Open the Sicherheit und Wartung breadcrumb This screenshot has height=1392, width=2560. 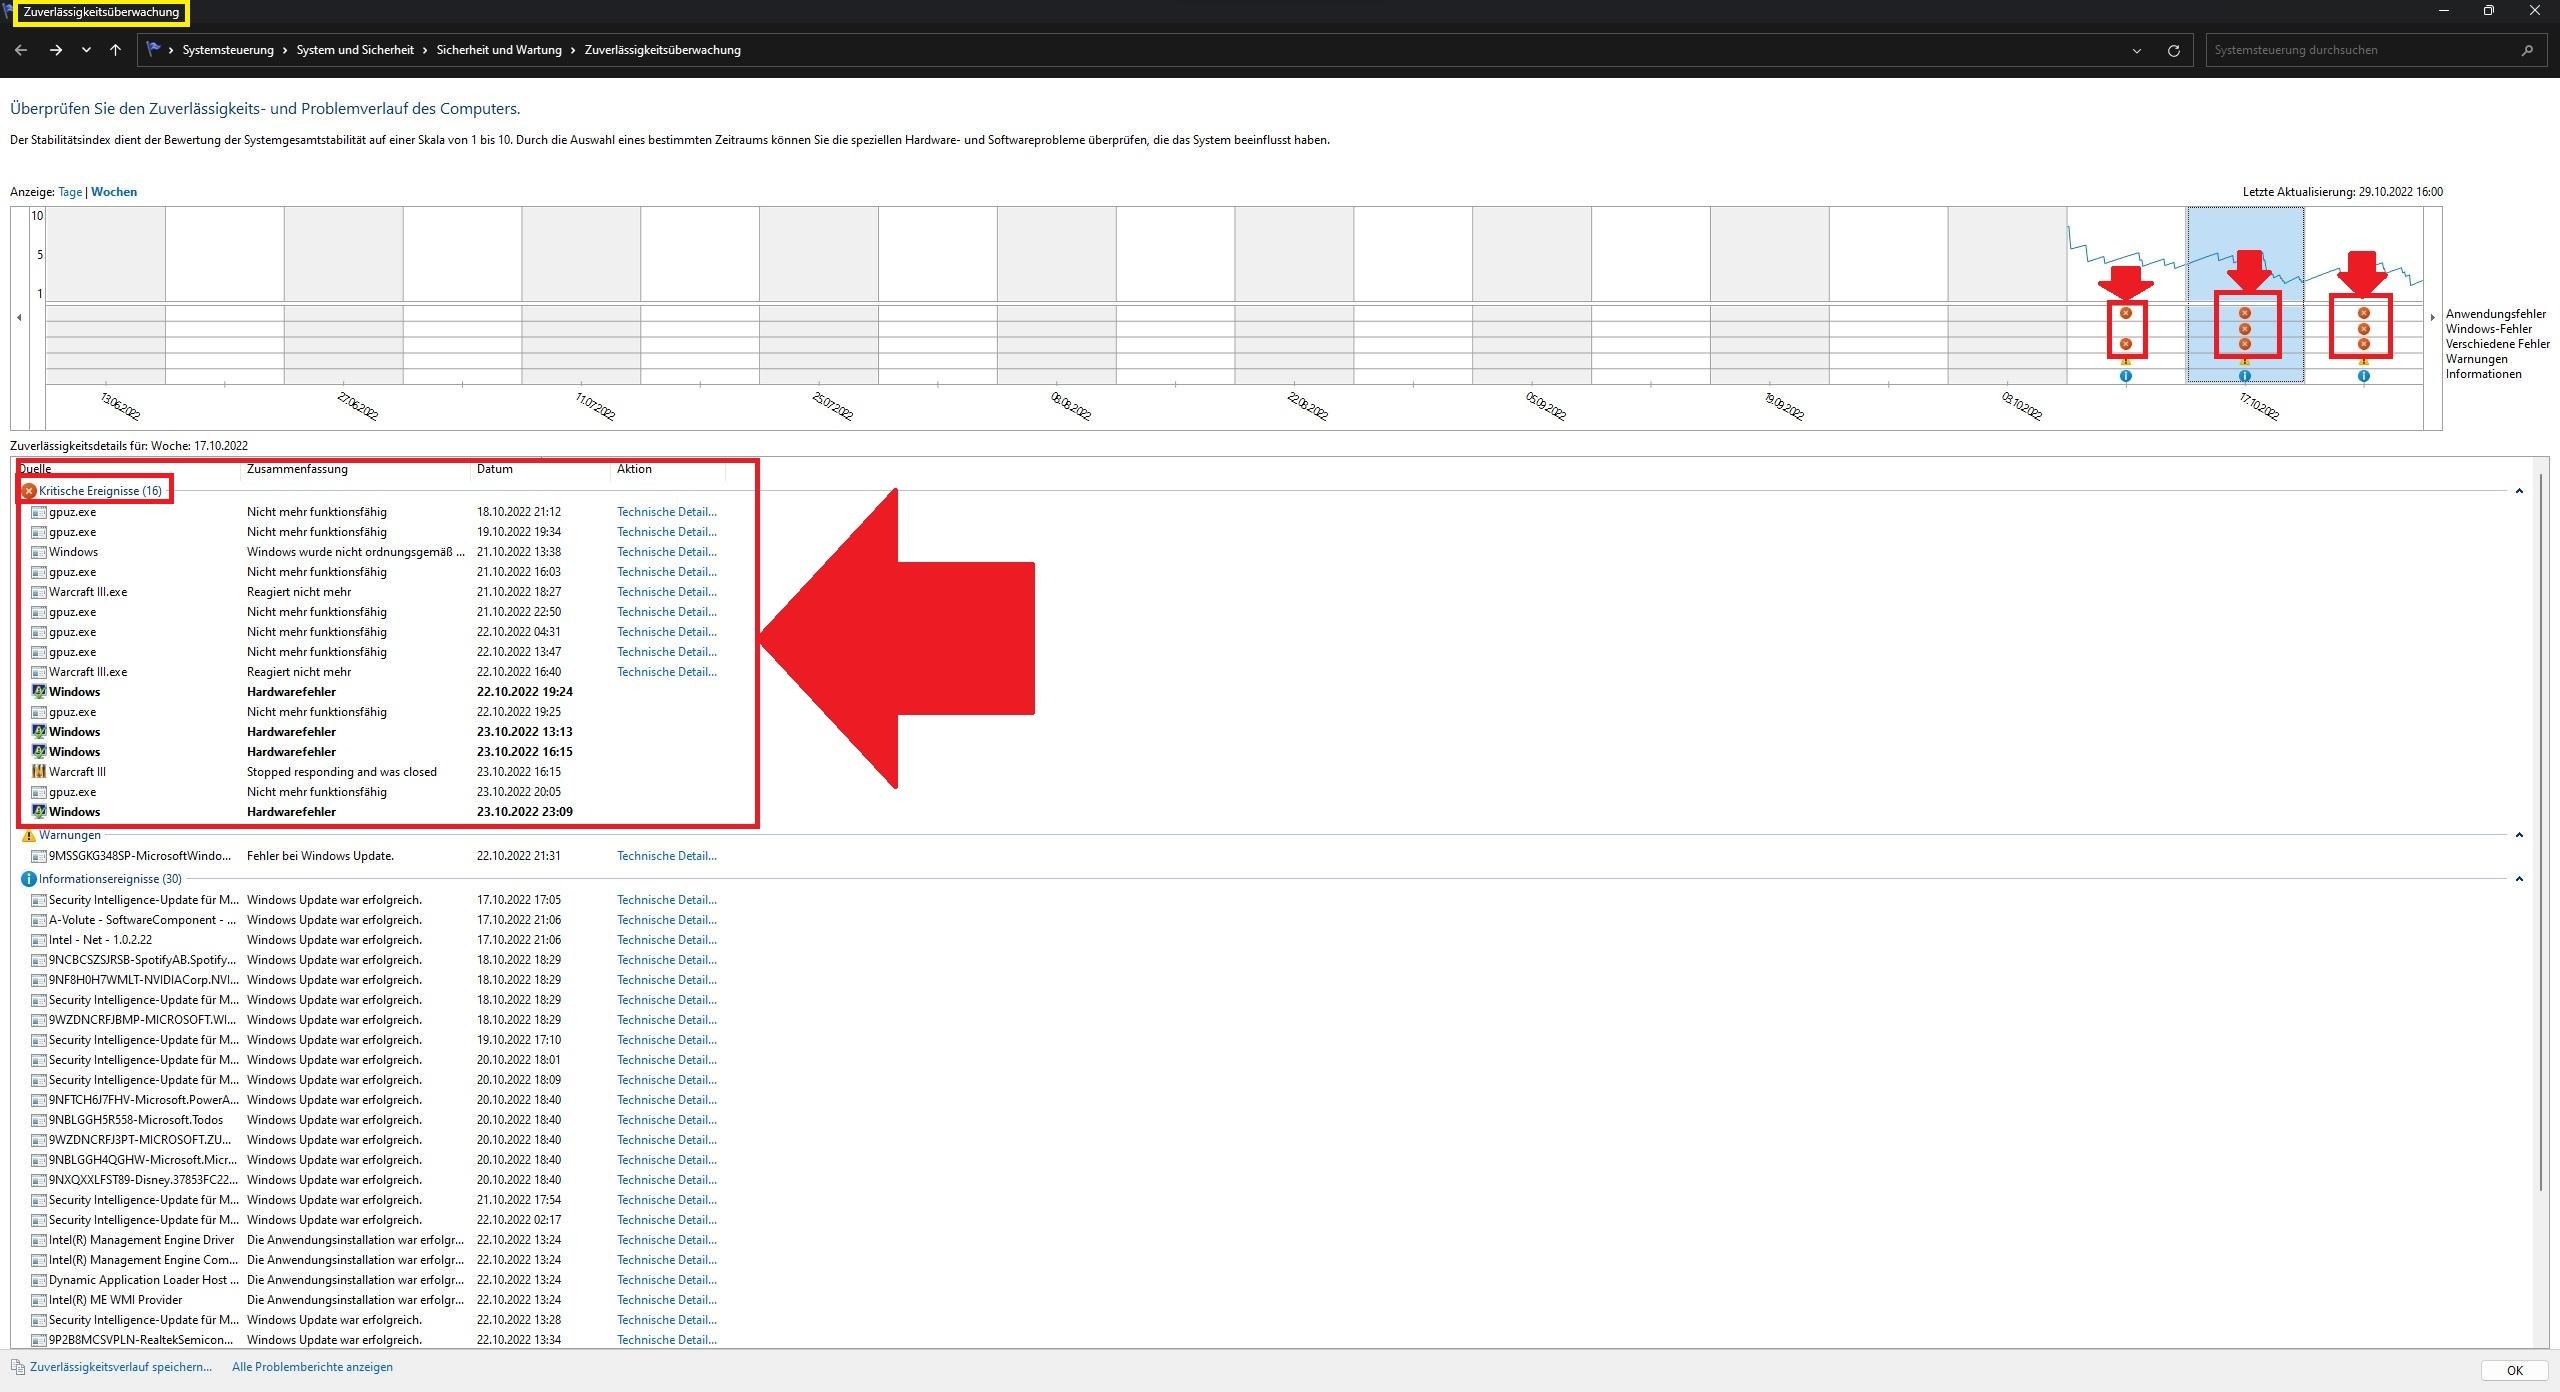coord(499,50)
